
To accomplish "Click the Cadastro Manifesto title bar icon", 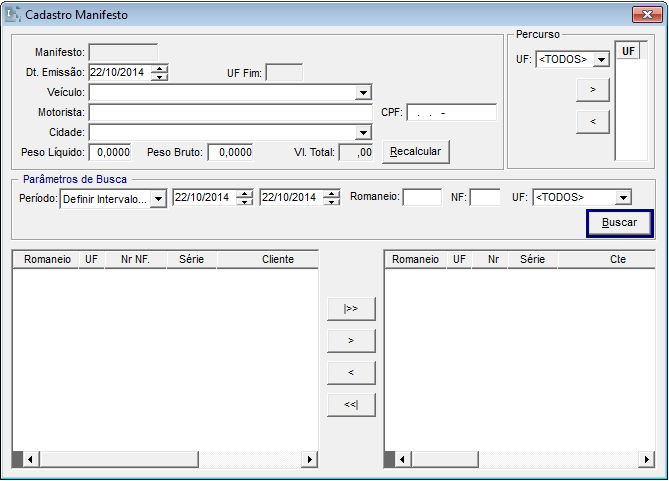I will (12, 15).
